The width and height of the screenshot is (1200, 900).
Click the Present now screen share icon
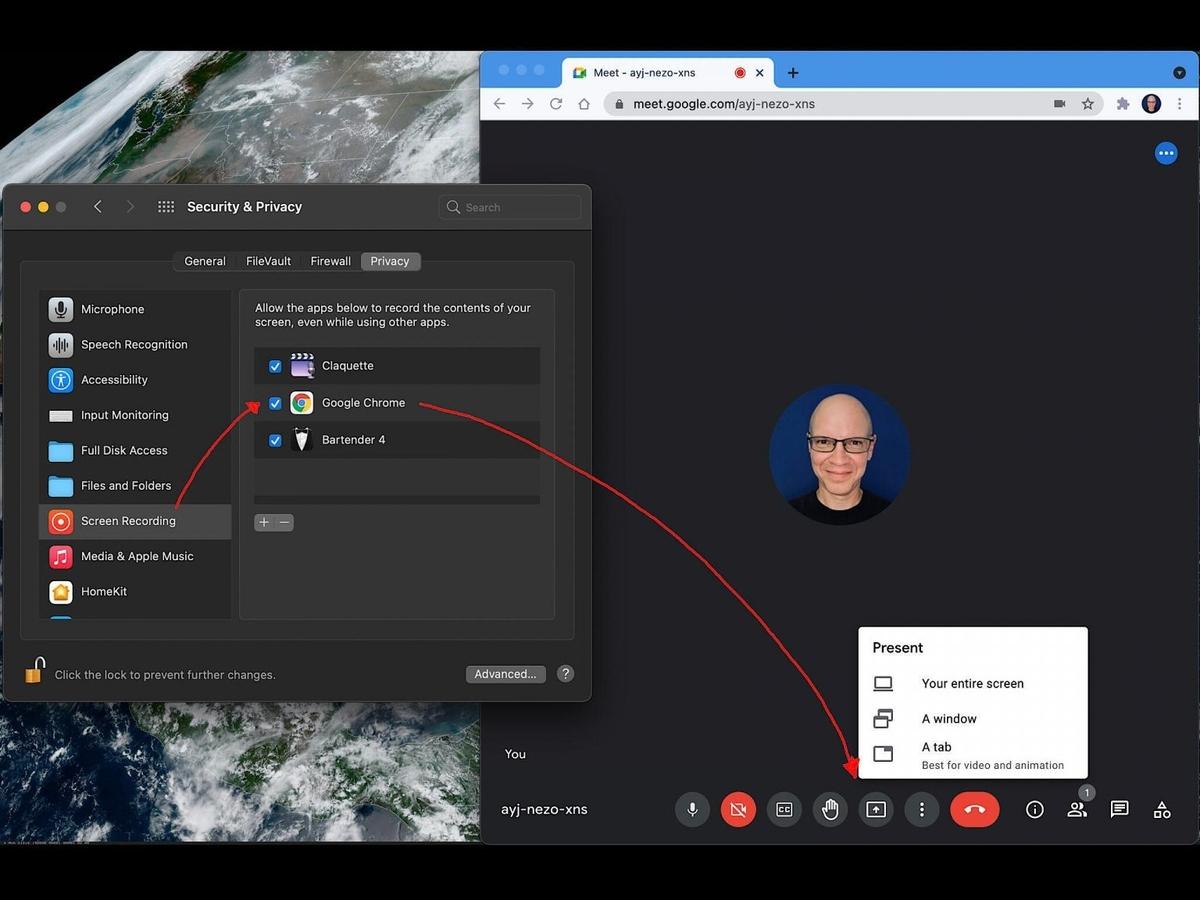(876, 810)
